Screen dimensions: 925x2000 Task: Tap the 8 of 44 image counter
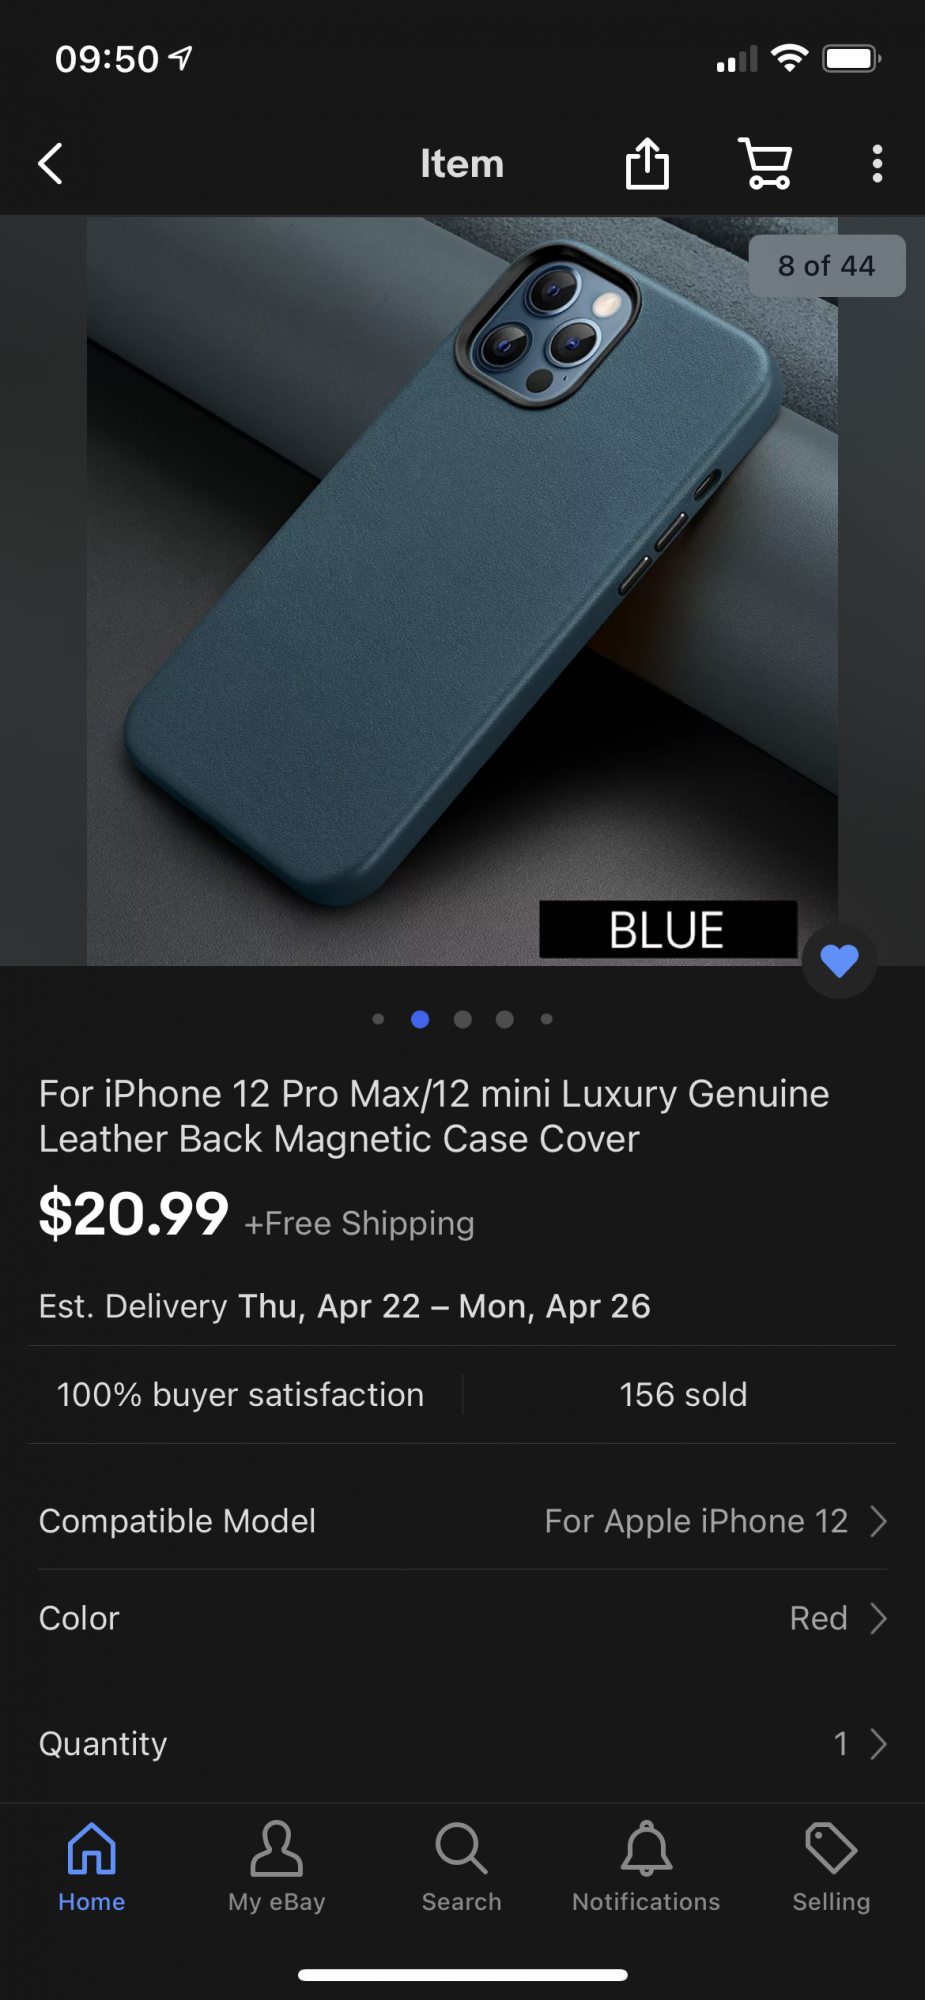click(x=827, y=266)
